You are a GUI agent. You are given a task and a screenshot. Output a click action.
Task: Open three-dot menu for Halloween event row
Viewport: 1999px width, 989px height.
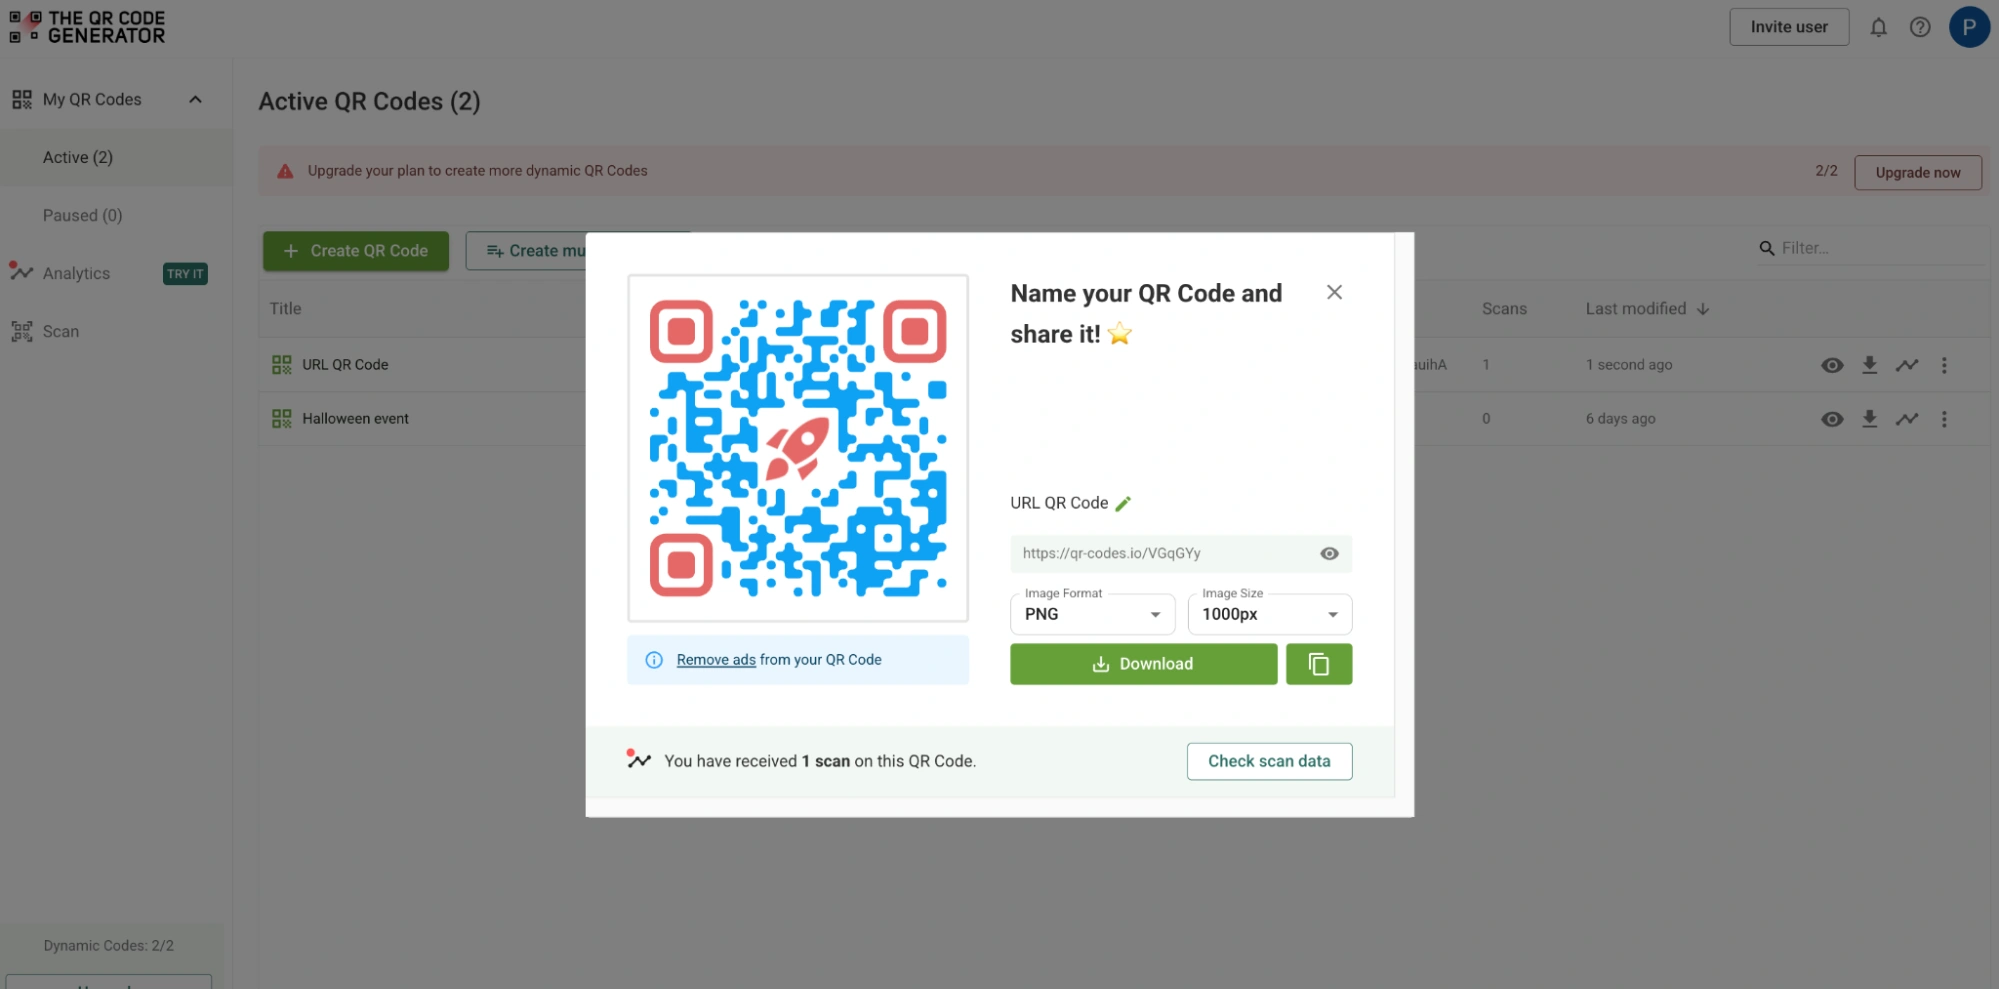tap(1944, 419)
